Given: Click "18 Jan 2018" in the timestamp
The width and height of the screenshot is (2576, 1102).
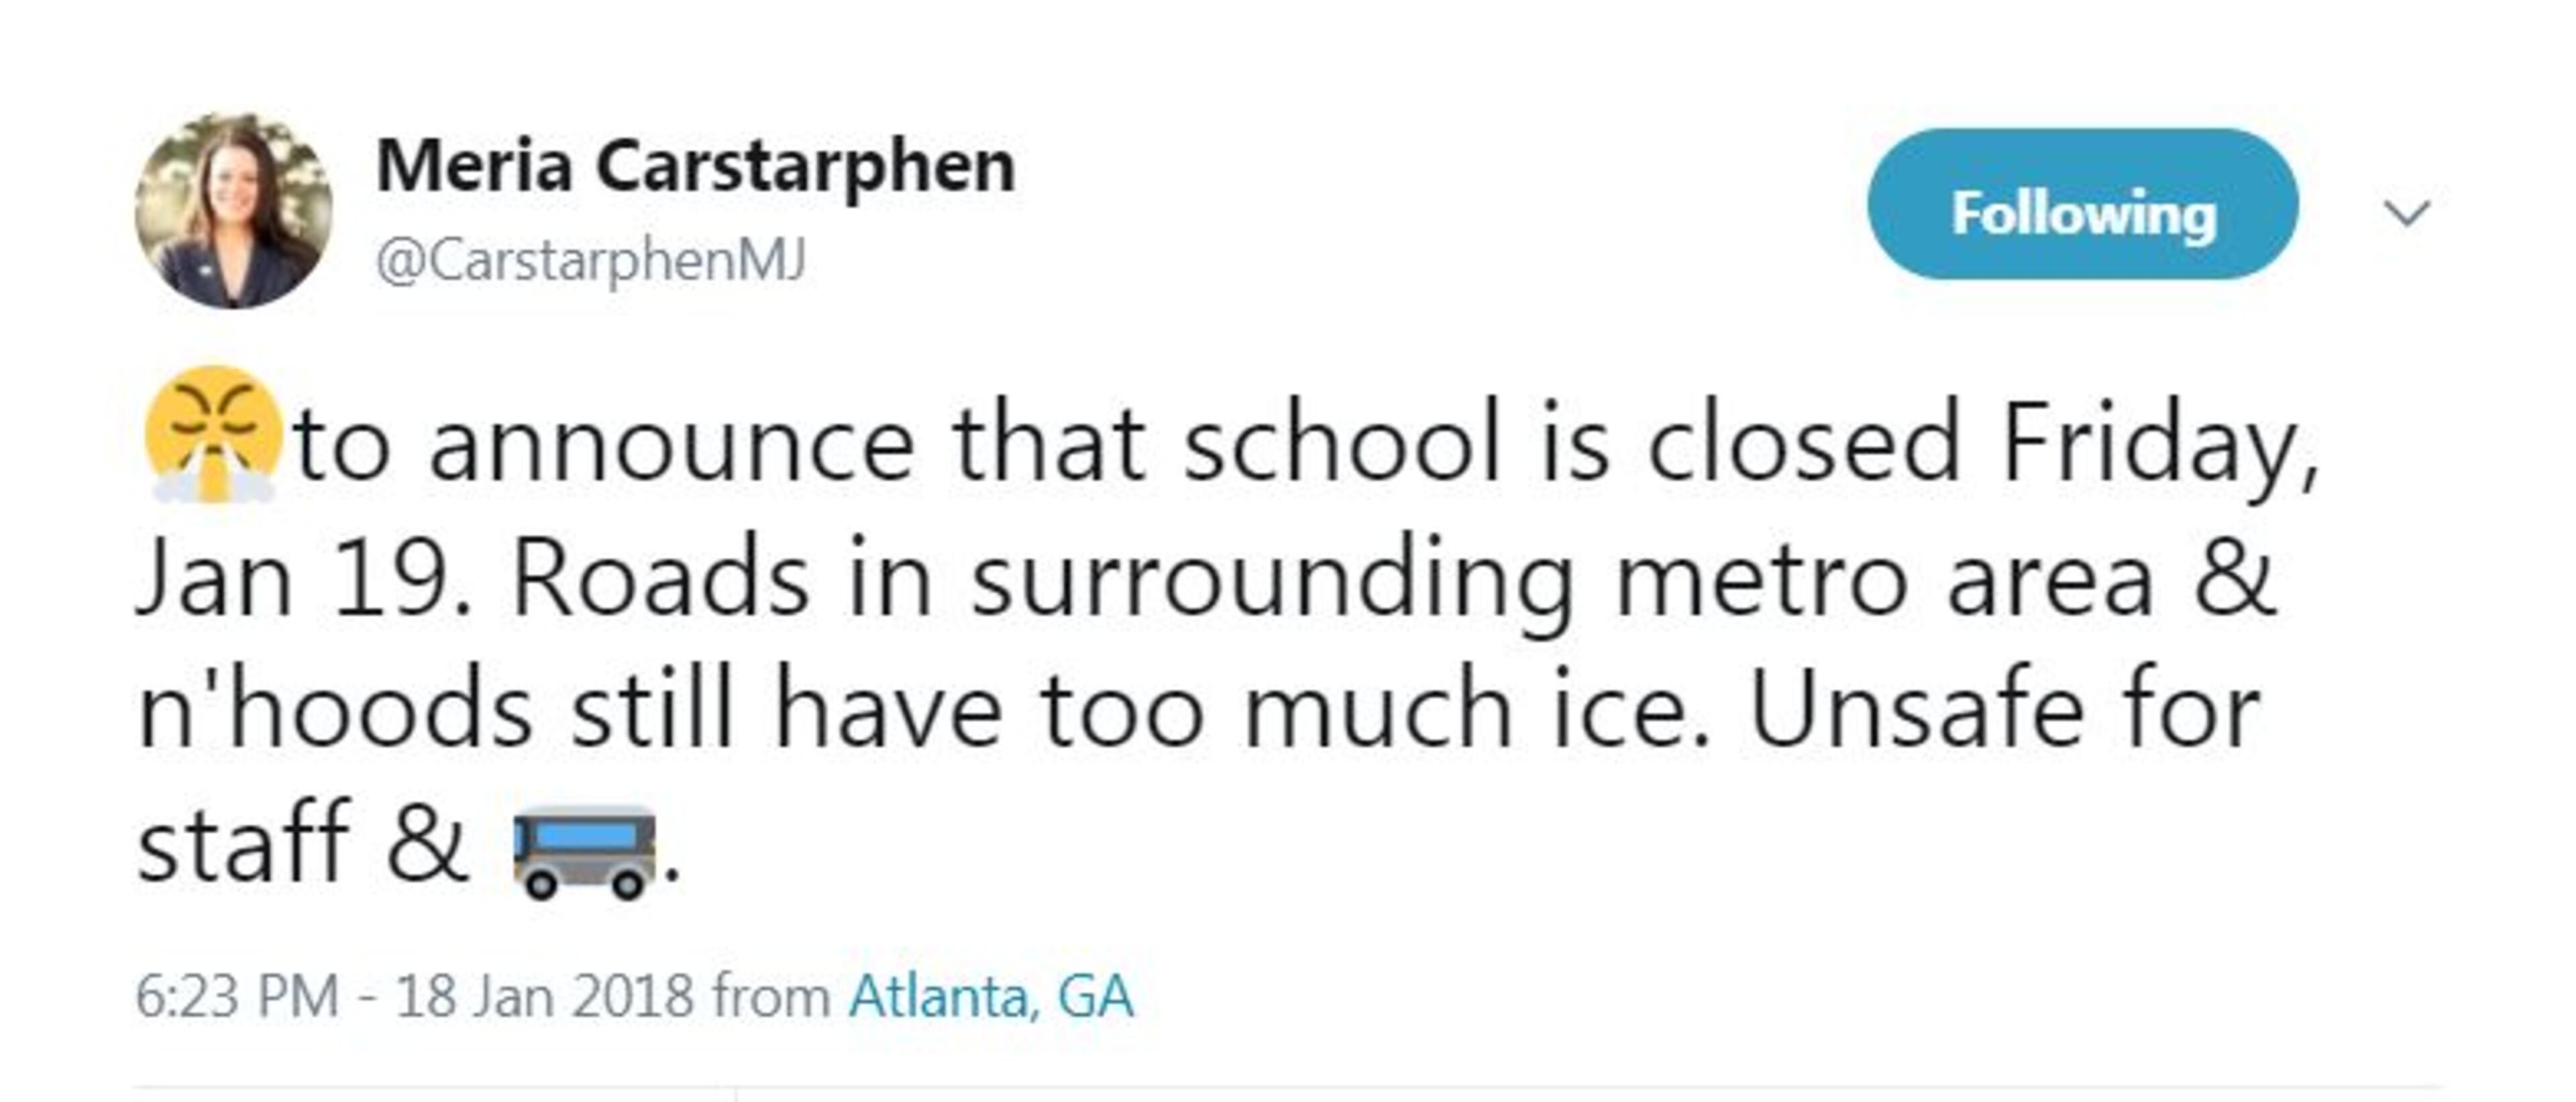Looking at the screenshot, I should [x=544, y=997].
